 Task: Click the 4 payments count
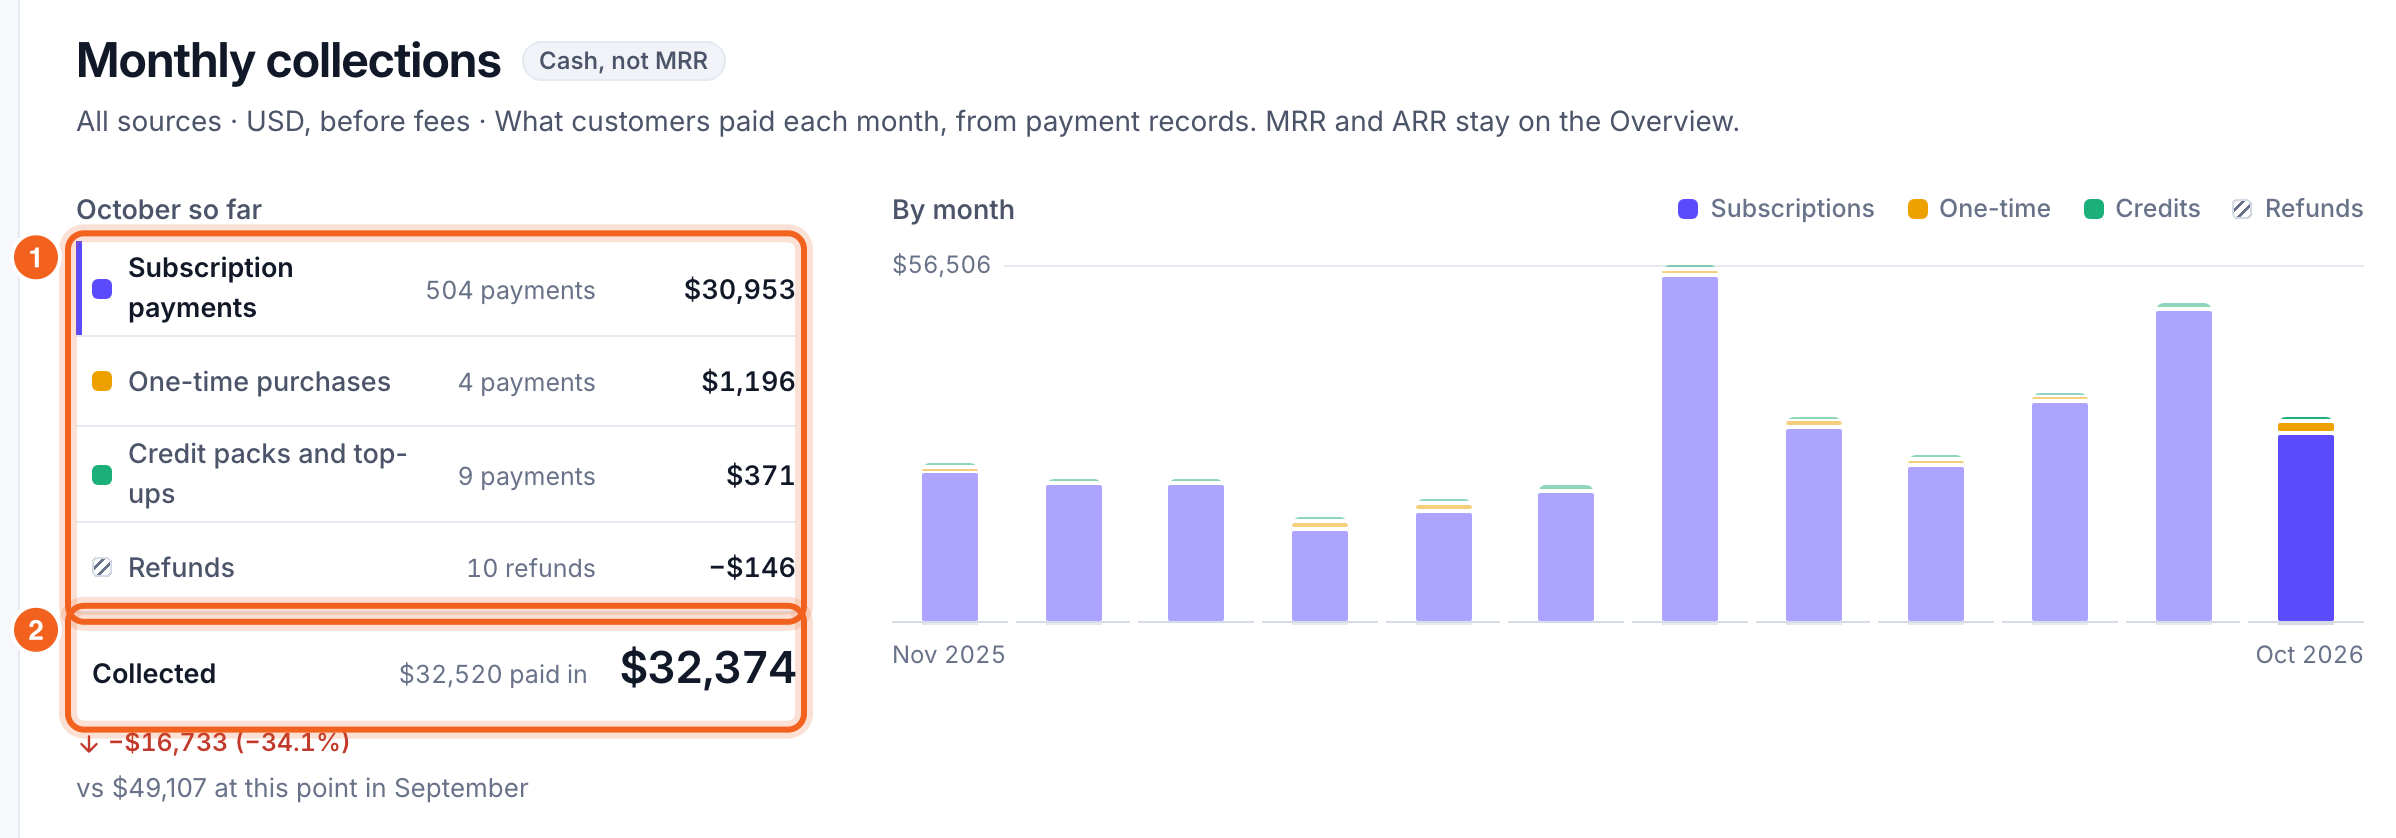[527, 382]
